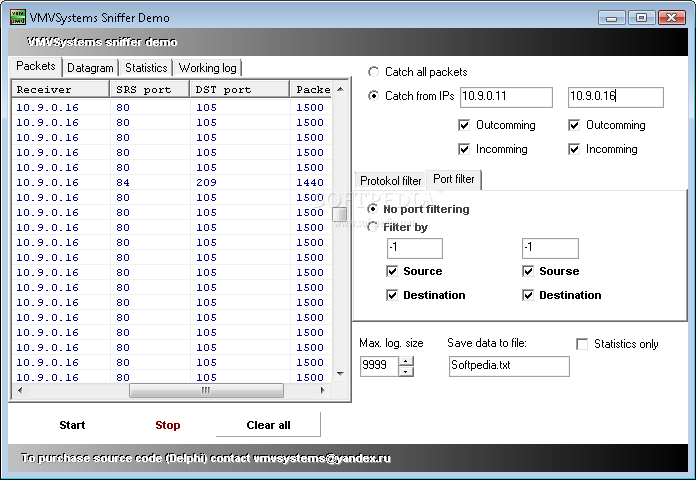Select the No port filtering option

click(x=373, y=209)
